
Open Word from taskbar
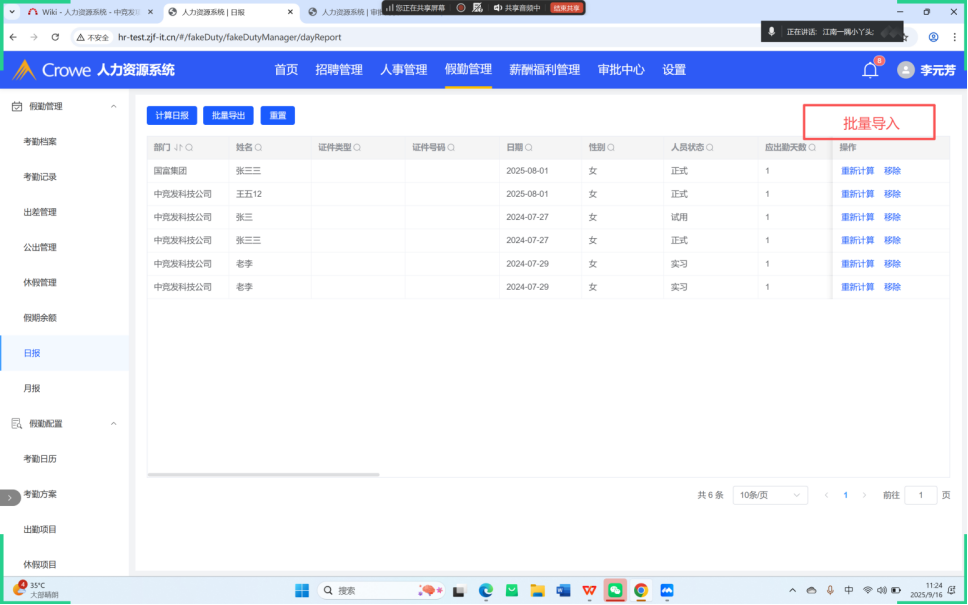pyautogui.click(x=563, y=591)
